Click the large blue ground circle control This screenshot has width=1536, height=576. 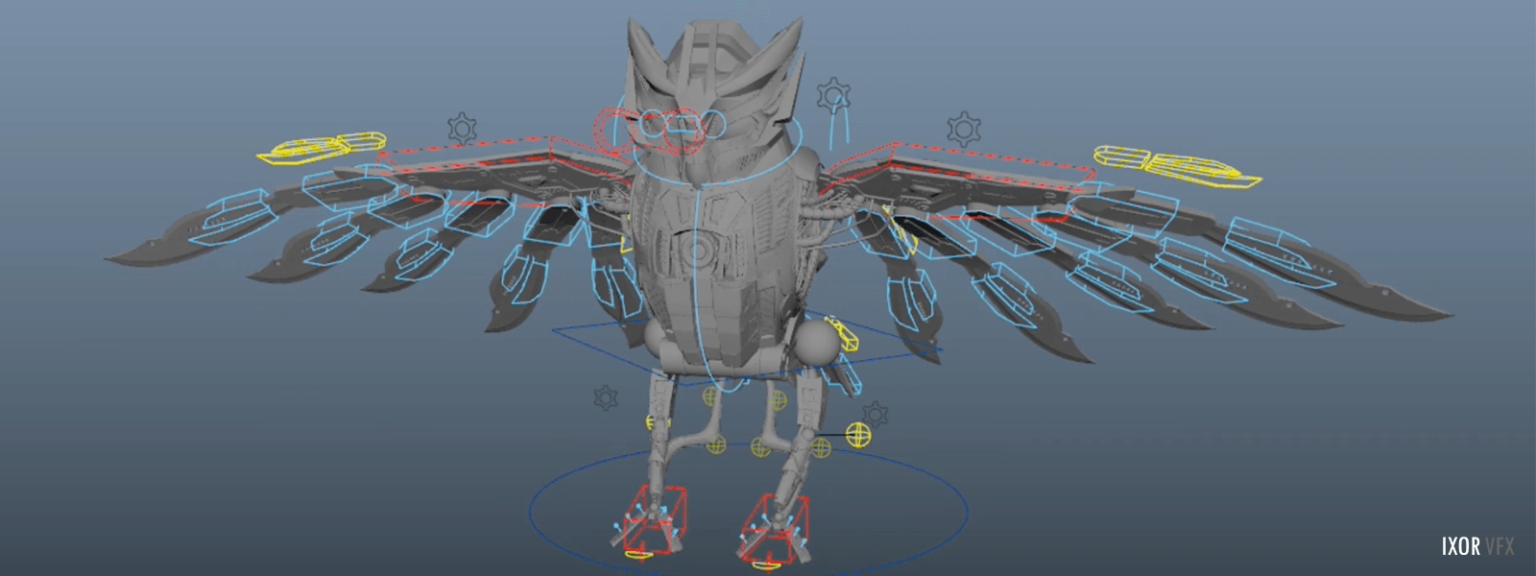748,510
